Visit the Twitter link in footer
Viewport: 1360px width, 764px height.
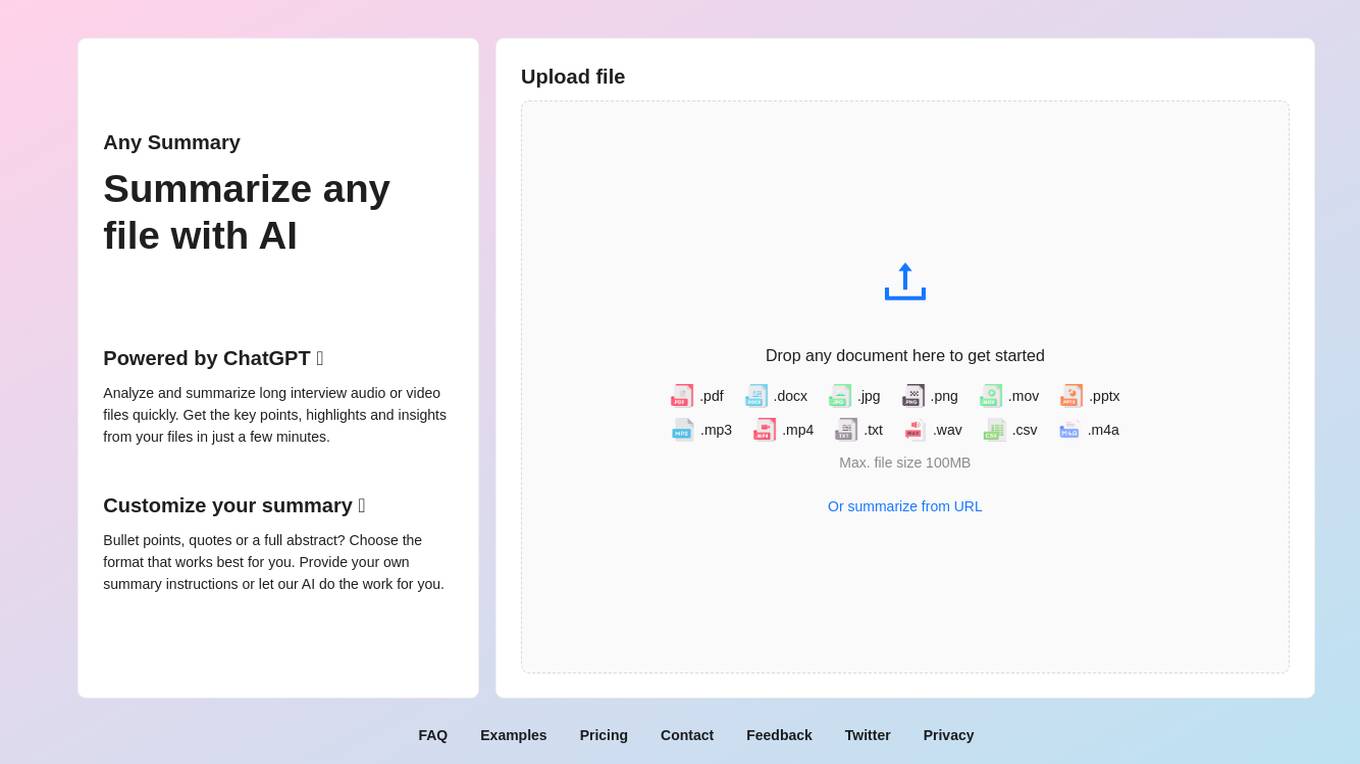tap(868, 735)
